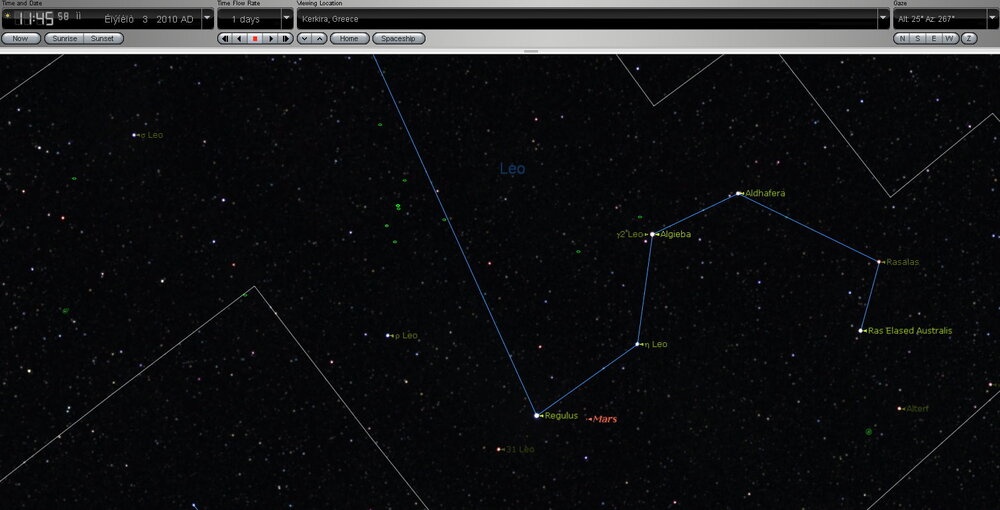Stop time flow with the red stop button
Image resolution: width=1000 pixels, height=510 pixels.
tap(255, 39)
